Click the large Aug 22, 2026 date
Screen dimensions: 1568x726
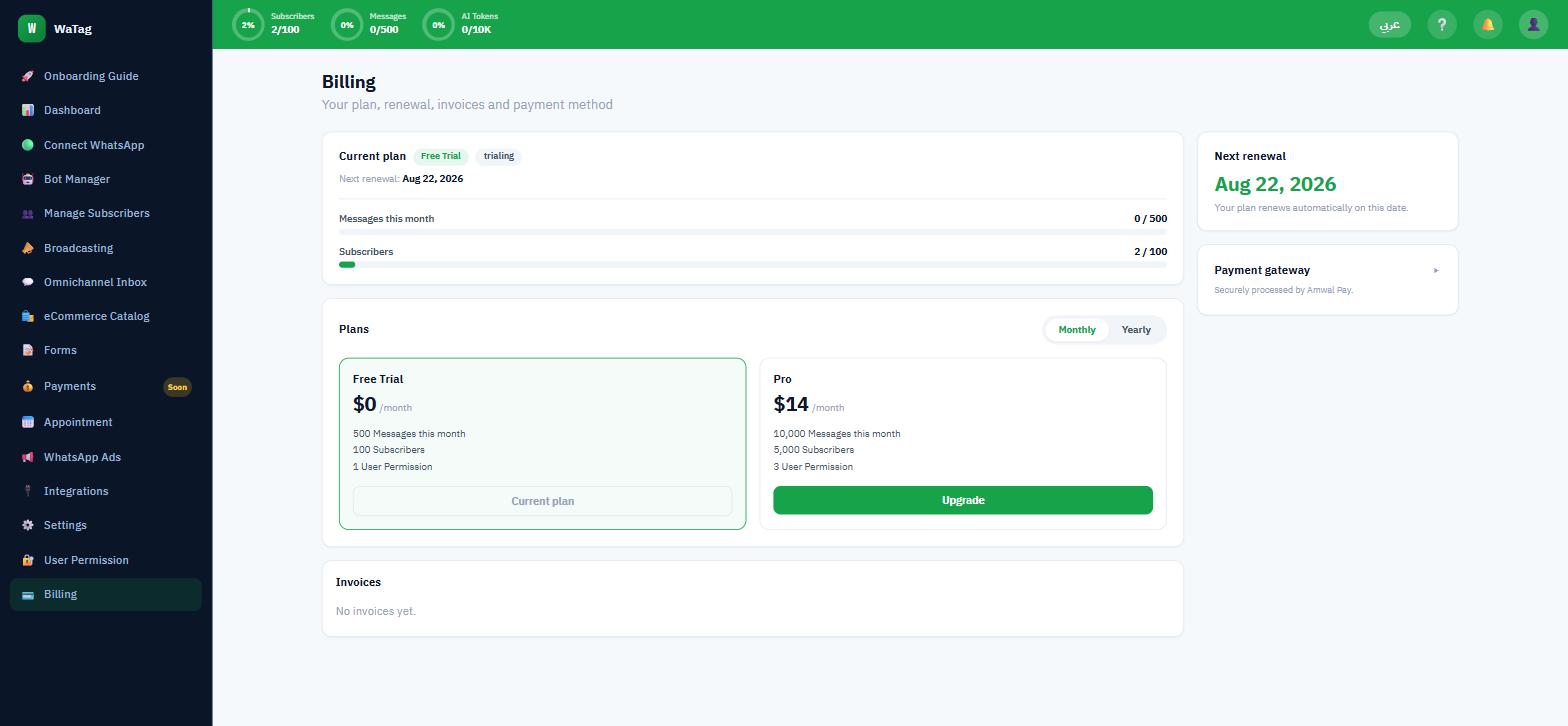point(1275,184)
